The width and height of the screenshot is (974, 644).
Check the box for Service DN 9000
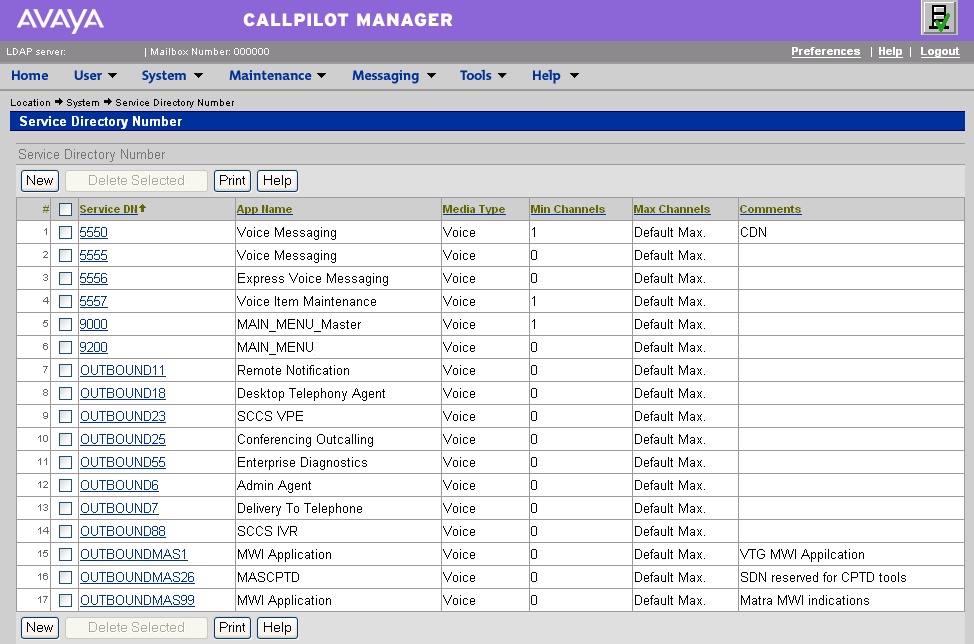point(65,325)
